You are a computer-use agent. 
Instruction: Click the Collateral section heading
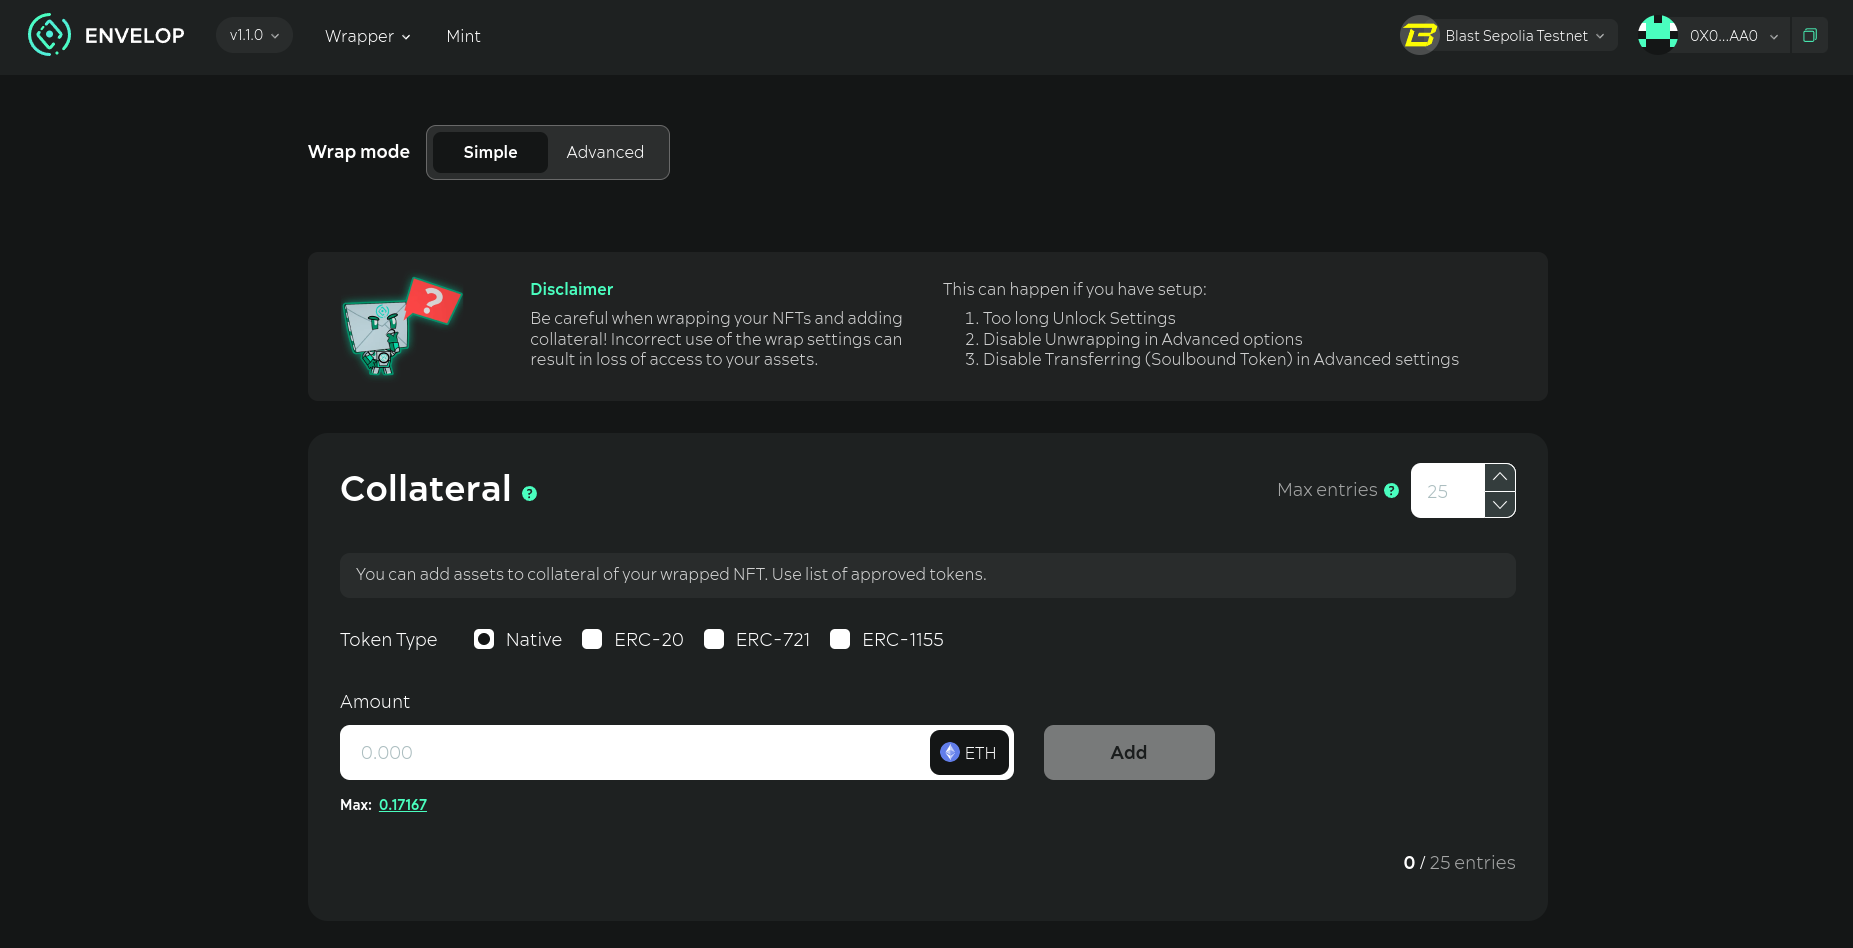tap(426, 488)
